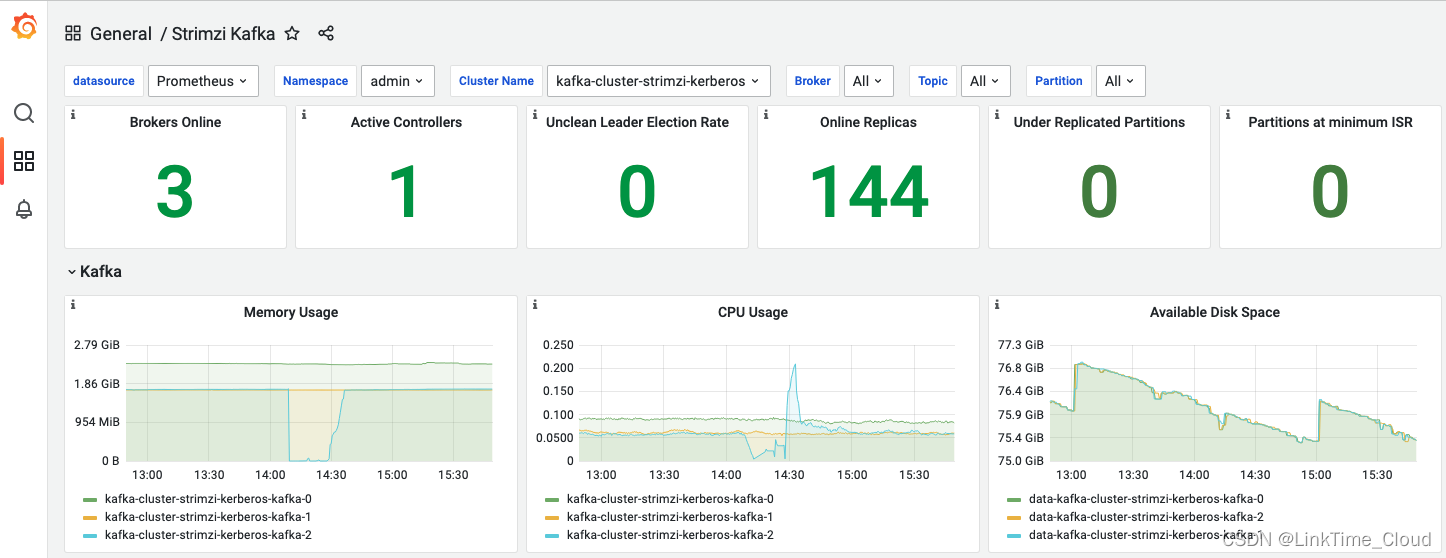
Task: Click blue swatch for kafka-2 in Memory legend
Action: coord(90,536)
